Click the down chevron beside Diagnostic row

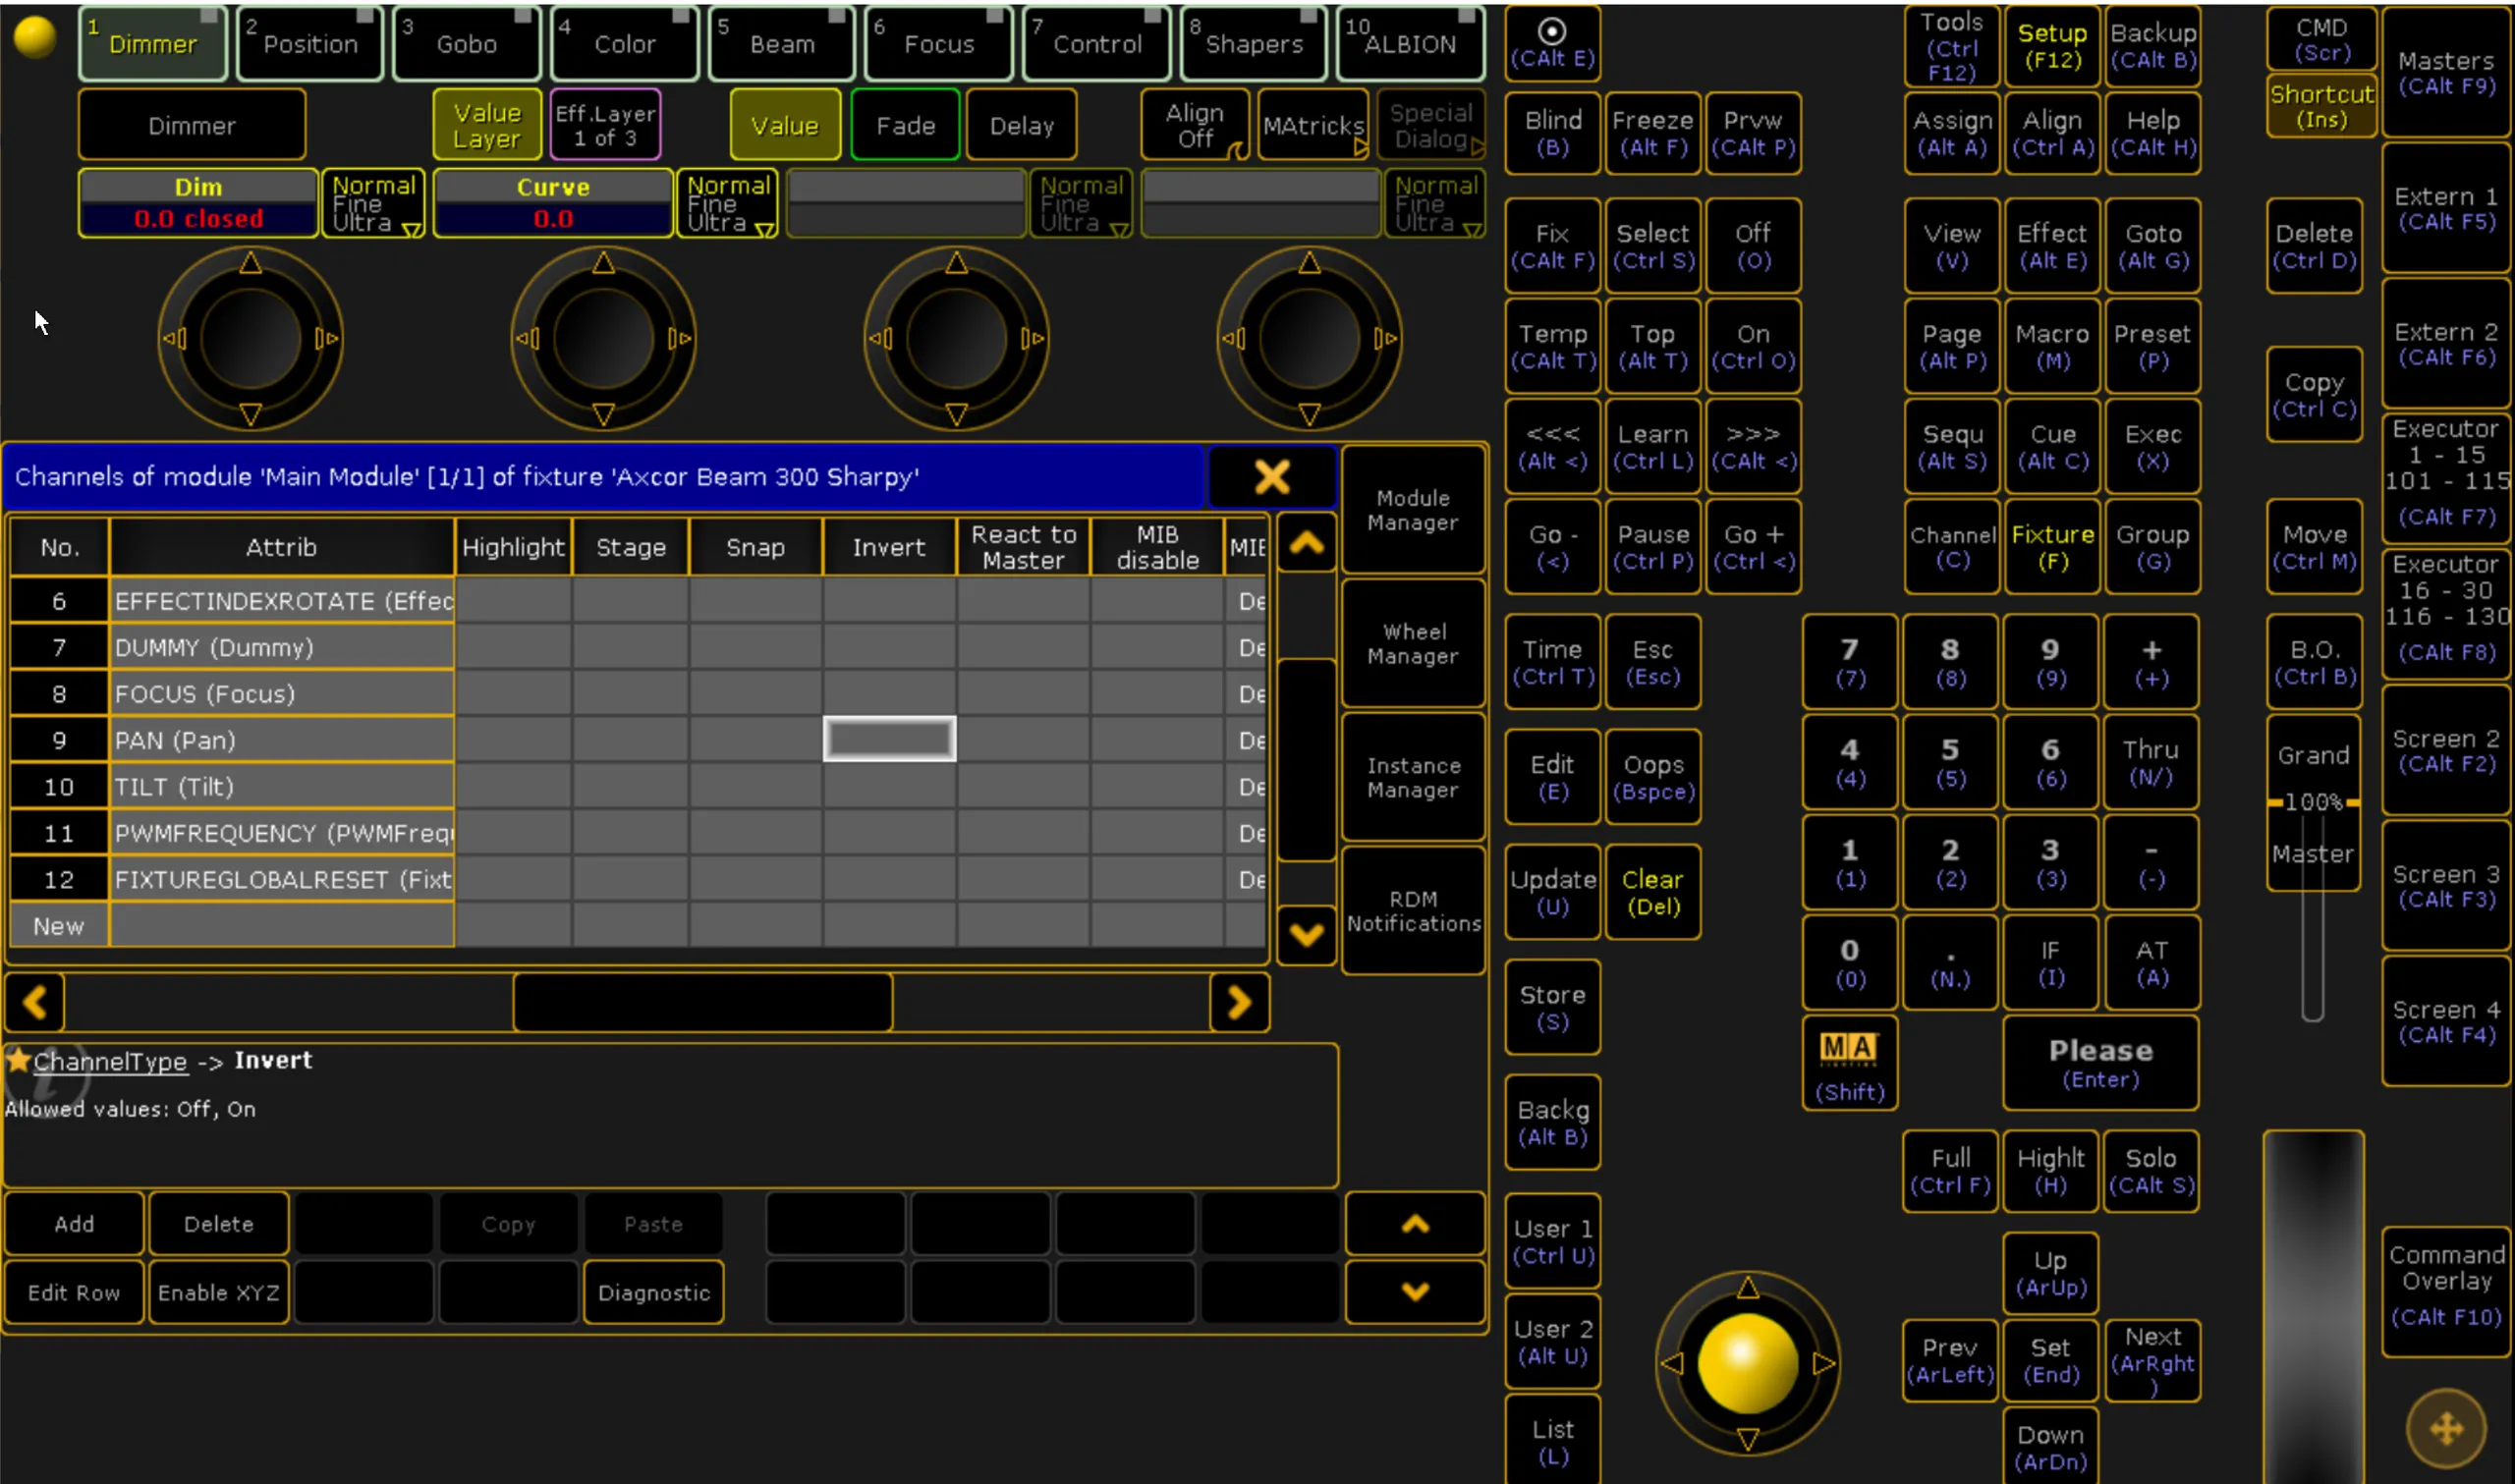coord(1414,1292)
